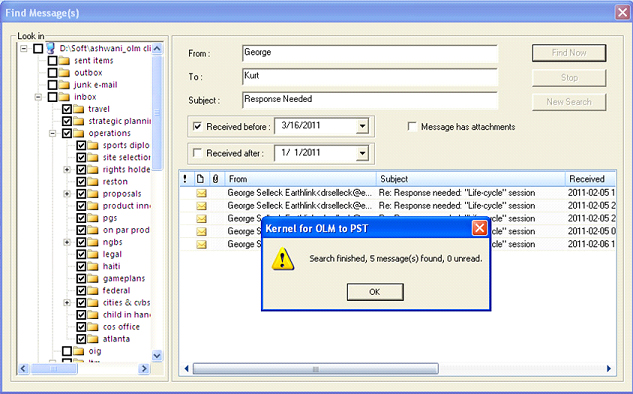This screenshot has height=394, width=633.
Task: Uncheck the travel folder checkbox
Action: (x=67, y=109)
